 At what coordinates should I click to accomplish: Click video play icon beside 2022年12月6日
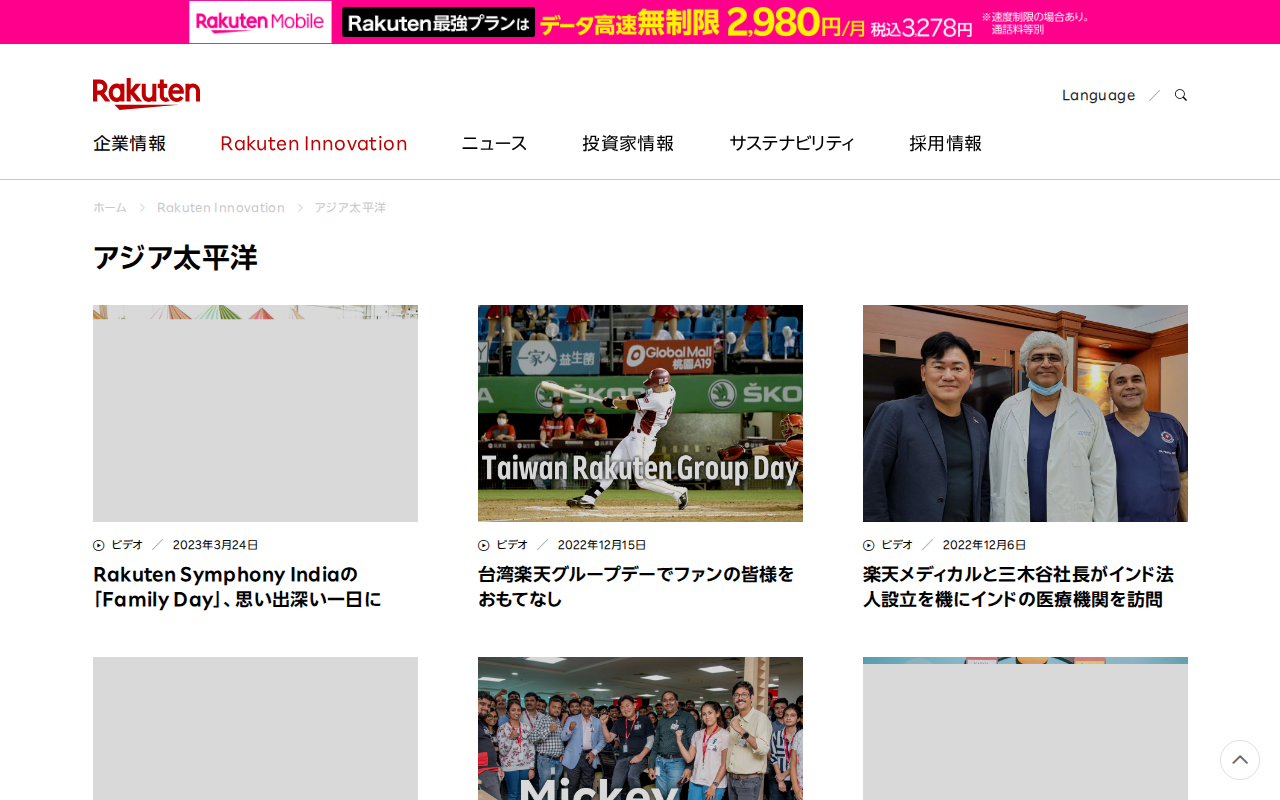tap(869, 545)
